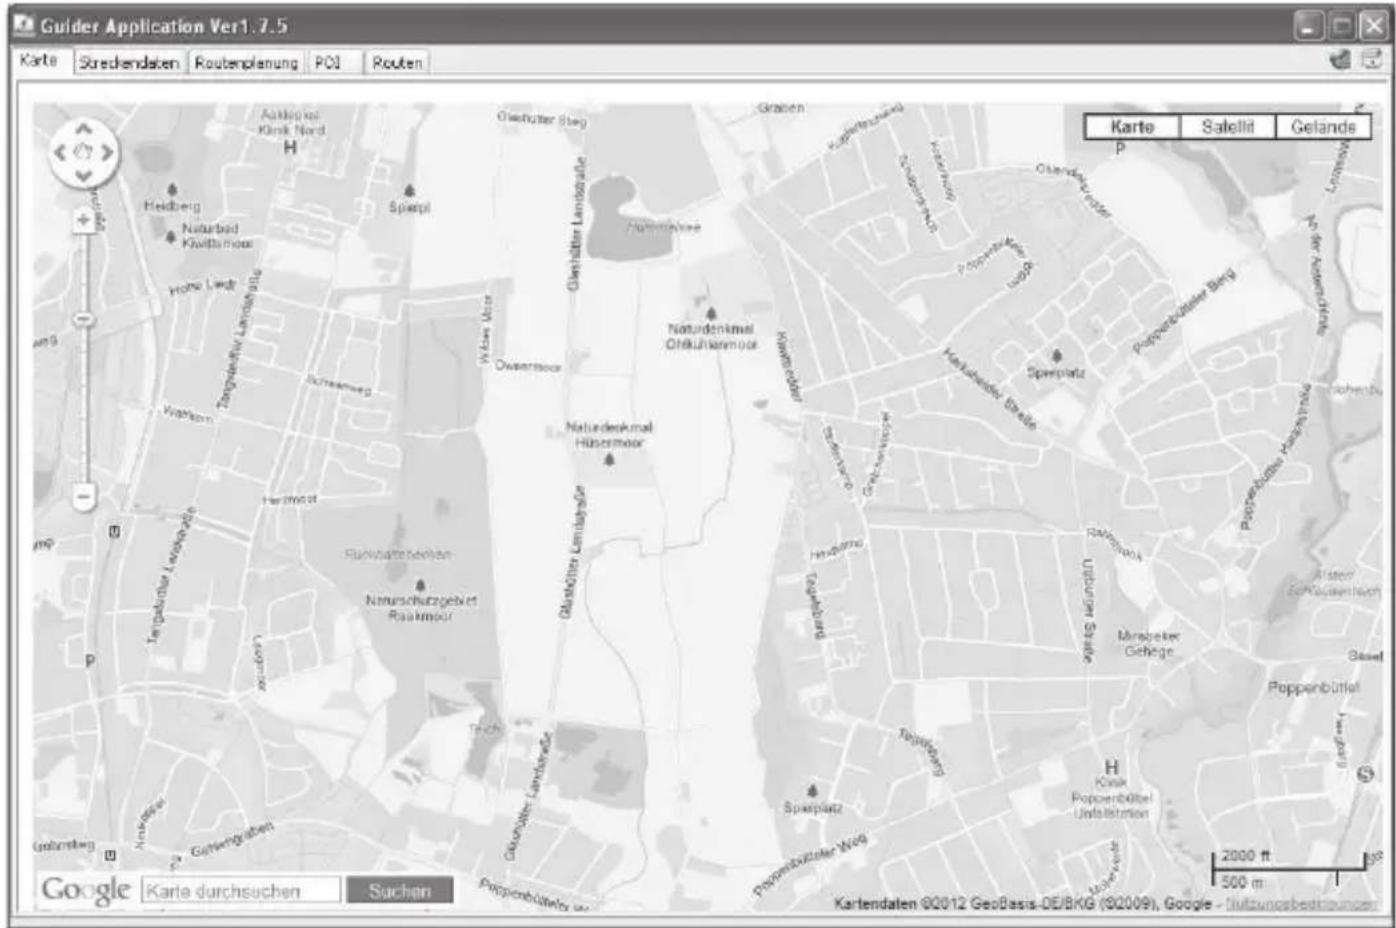
Task: Zoom out with the minus button
Action: click(84, 496)
